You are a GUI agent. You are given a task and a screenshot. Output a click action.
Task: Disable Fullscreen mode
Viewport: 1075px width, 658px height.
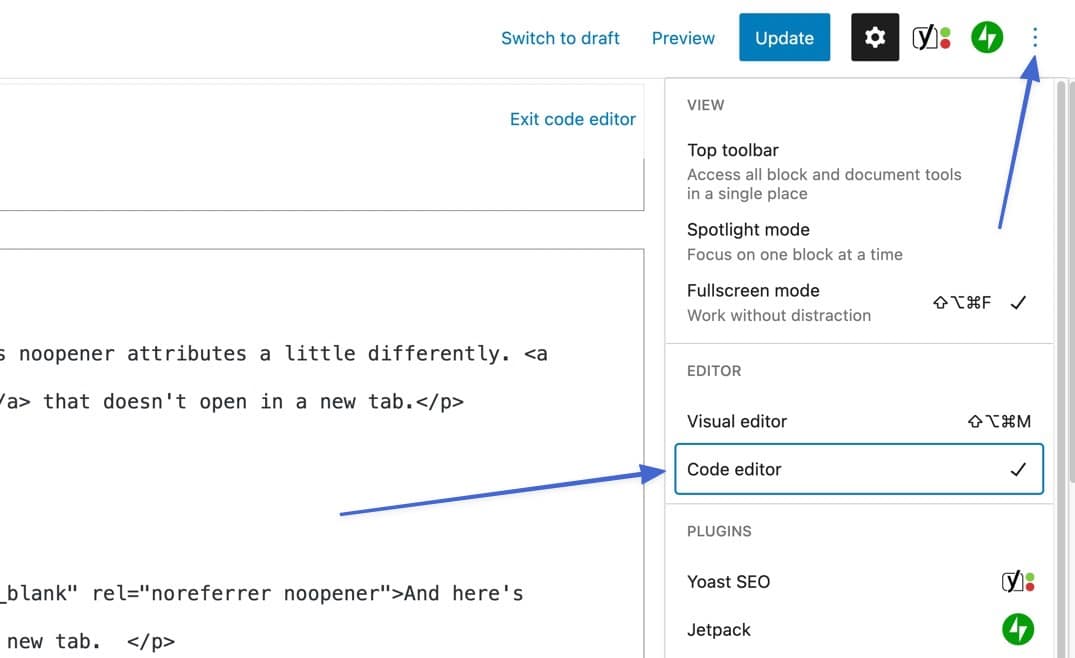pyautogui.click(x=752, y=290)
